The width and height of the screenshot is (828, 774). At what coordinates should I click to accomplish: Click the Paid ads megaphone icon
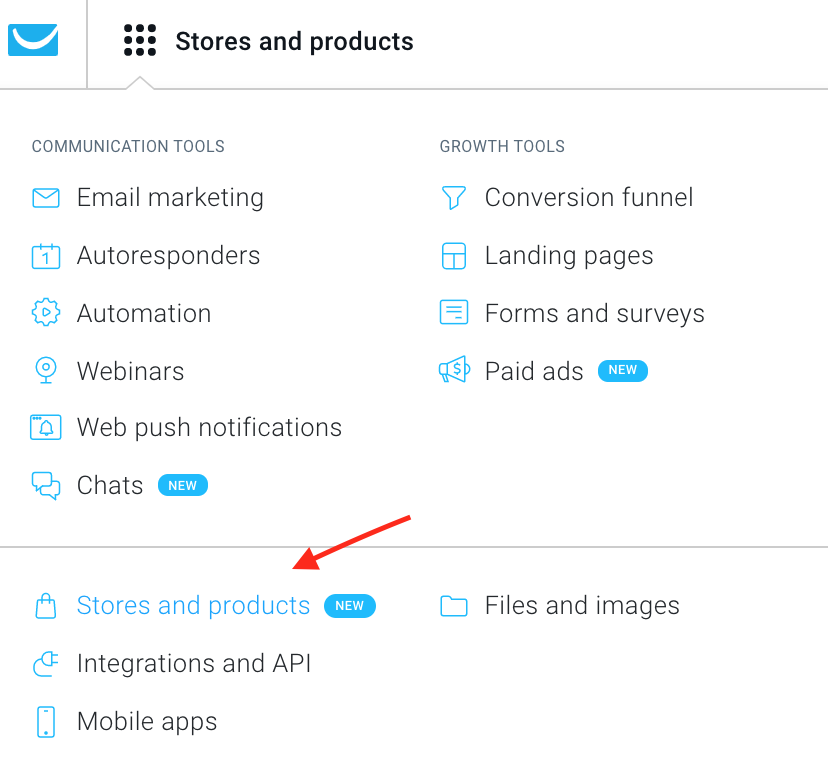pos(454,369)
